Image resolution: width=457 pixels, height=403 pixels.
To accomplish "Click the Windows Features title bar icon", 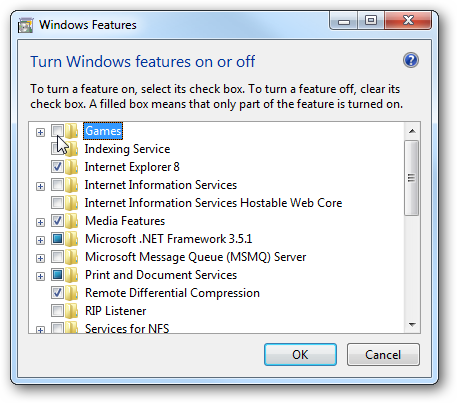I will tap(25, 25).
